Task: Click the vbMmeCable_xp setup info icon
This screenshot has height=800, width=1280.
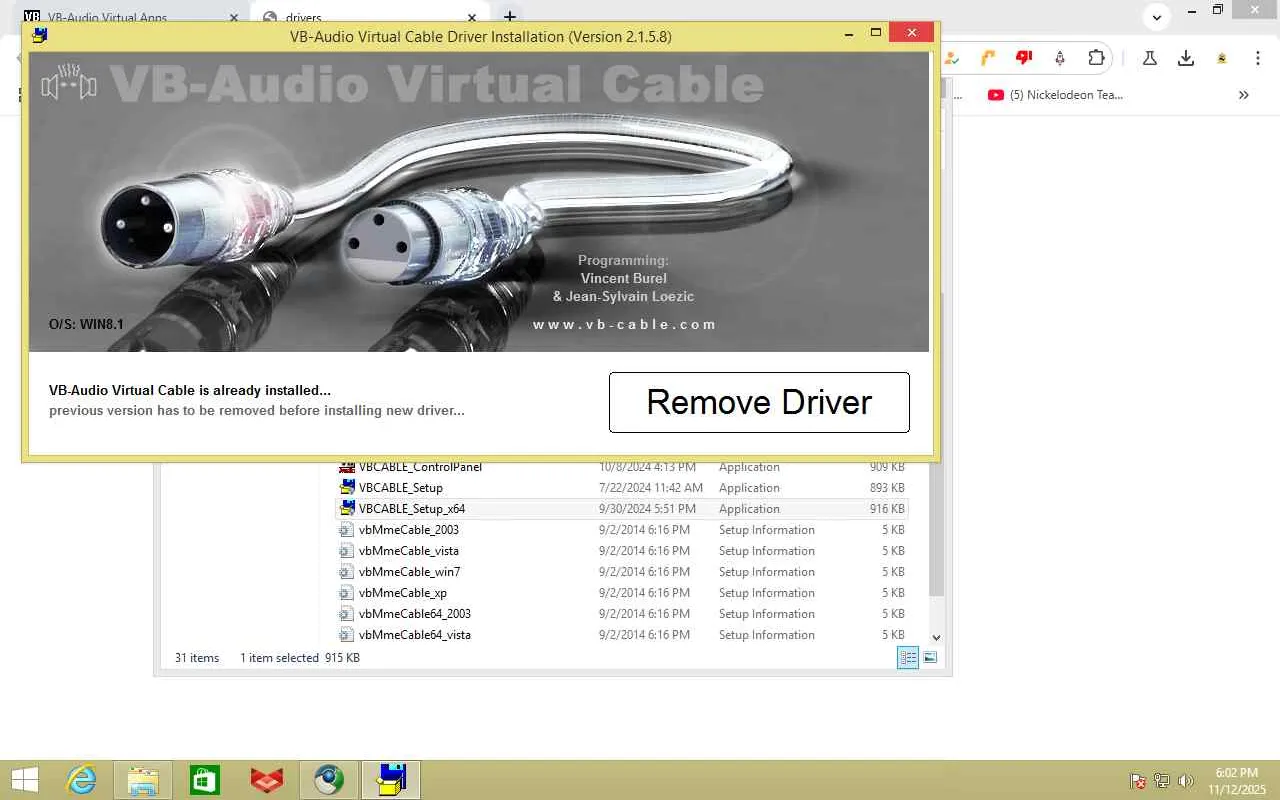Action: pyautogui.click(x=347, y=593)
